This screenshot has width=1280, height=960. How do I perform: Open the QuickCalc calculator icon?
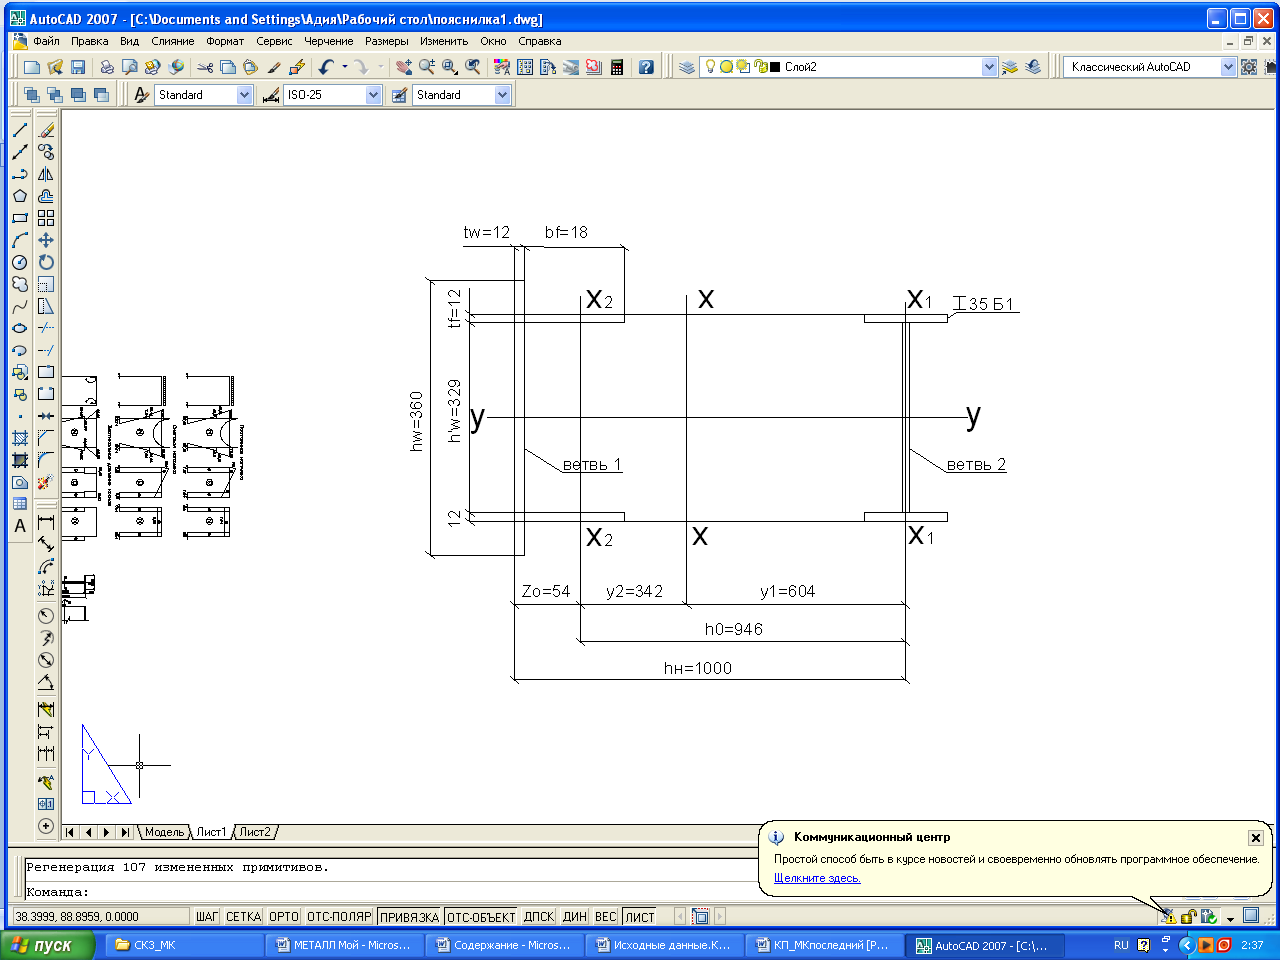pos(617,67)
